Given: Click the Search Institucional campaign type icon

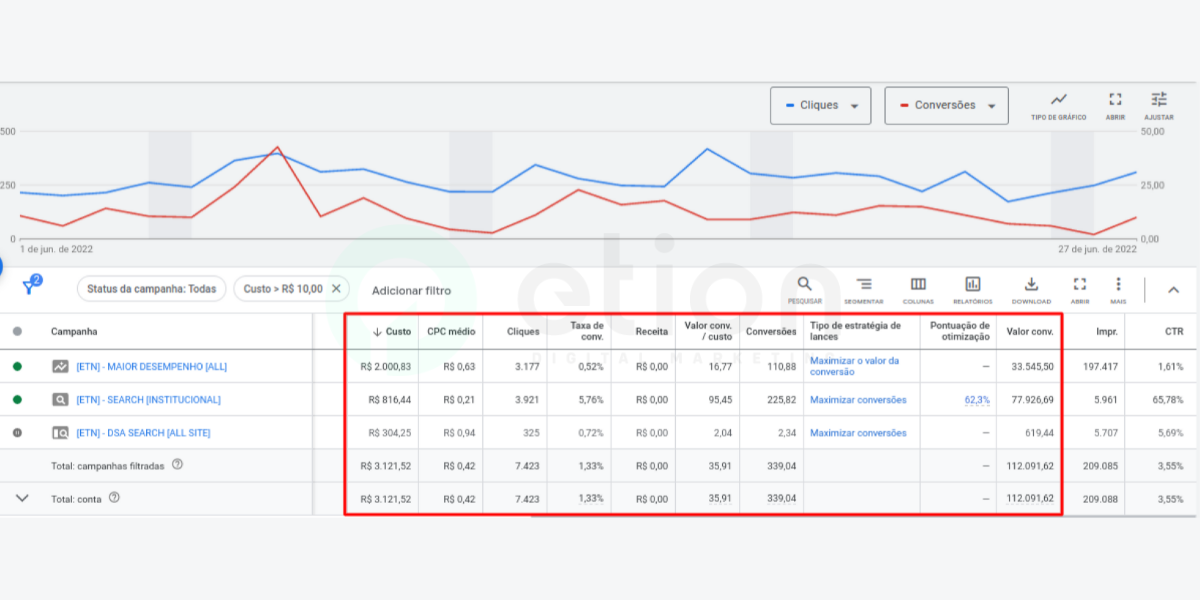Looking at the screenshot, I should 61,400.
